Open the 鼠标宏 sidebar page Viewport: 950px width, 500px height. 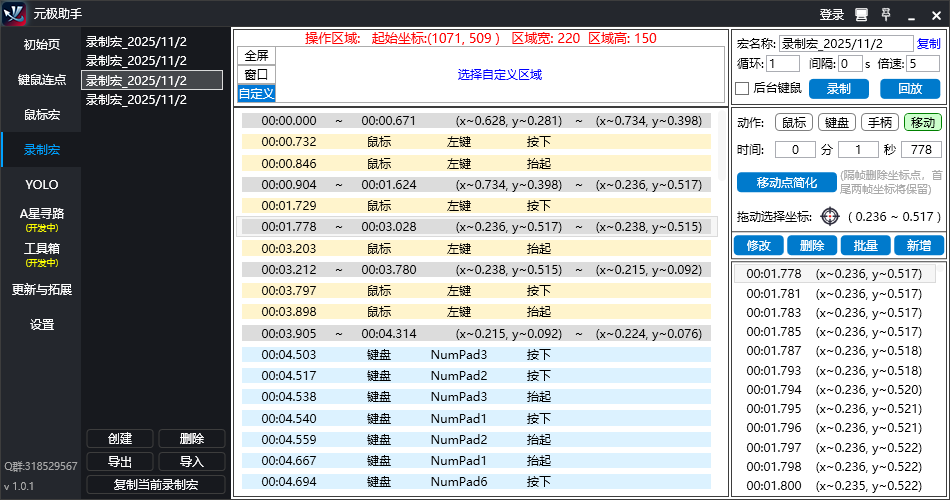(x=41, y=115)
